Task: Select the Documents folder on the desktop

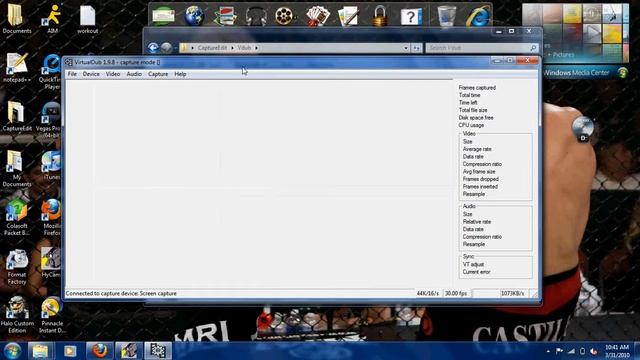Action: (16, 18)
